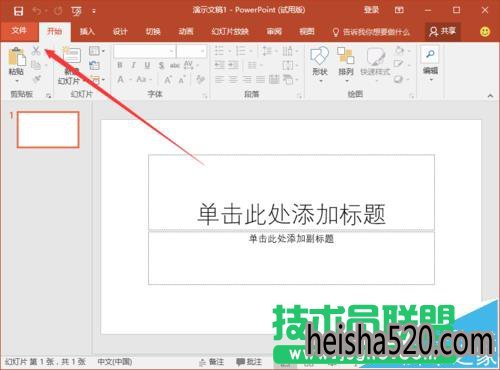
Task: Click the Reset slide icon
Action: (95, 65)
